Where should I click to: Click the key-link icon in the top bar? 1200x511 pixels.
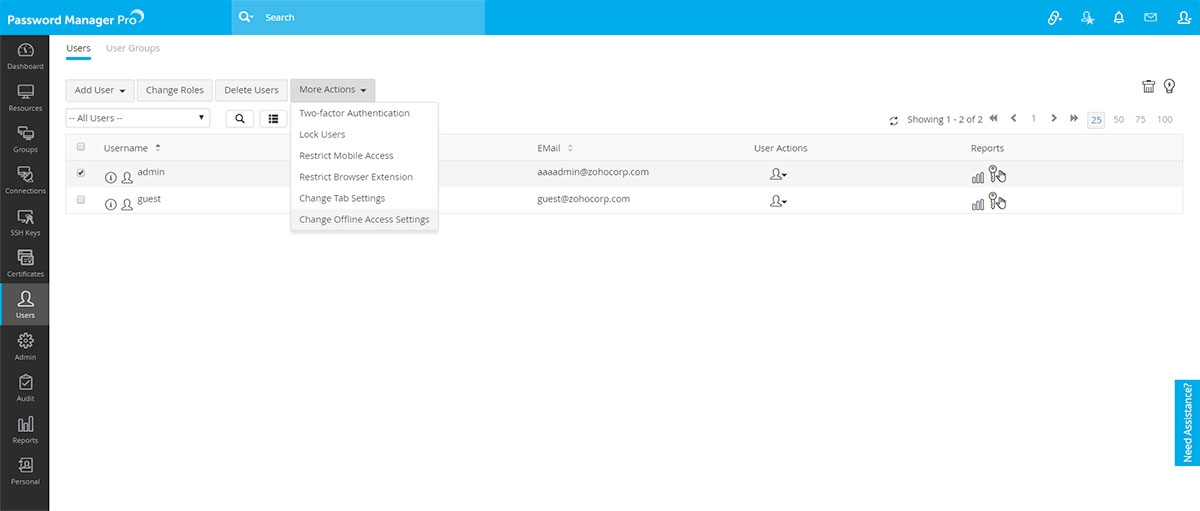pyautogui.click(x=1054, y=17)
